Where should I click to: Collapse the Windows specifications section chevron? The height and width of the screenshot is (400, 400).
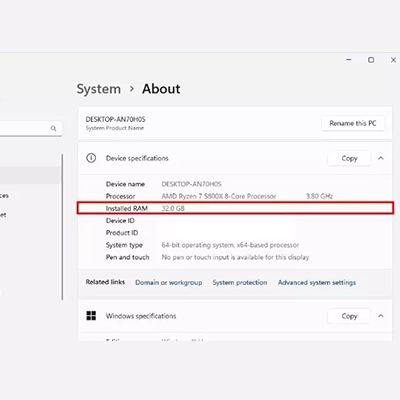(x=381, y=316)
